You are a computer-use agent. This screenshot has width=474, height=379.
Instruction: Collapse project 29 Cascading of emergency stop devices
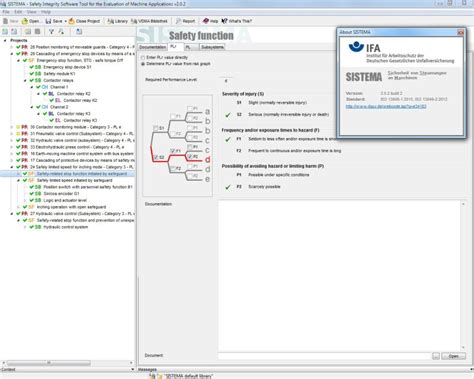12,54
